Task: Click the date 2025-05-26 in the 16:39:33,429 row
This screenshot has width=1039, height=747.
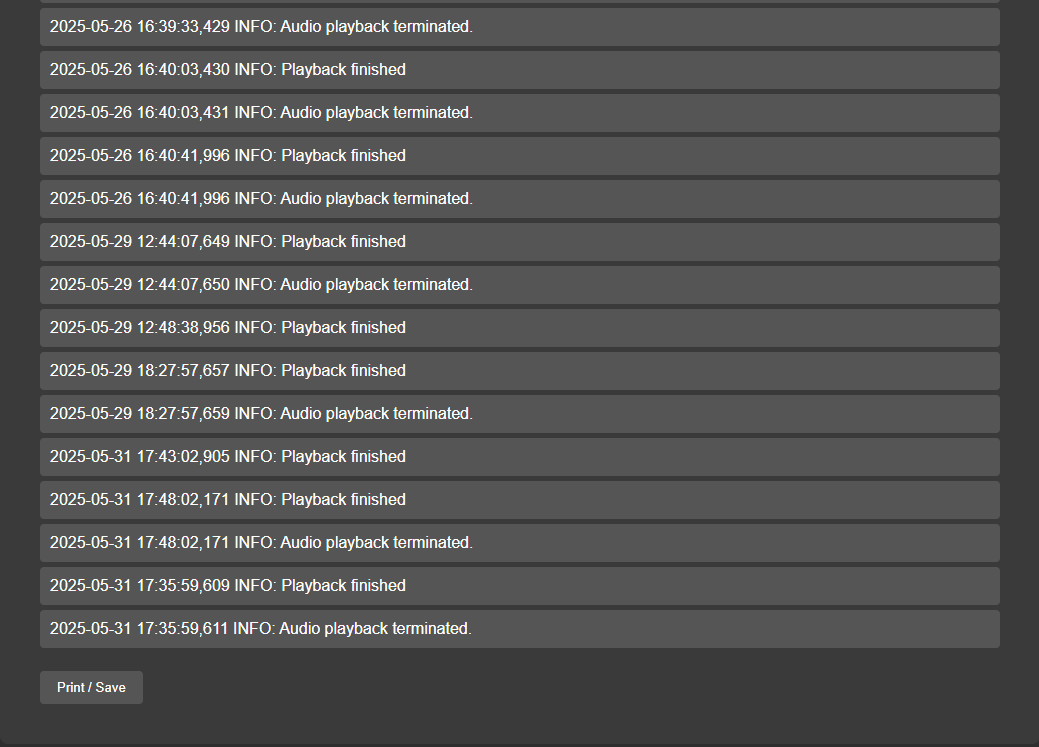Action: point(91,27)
